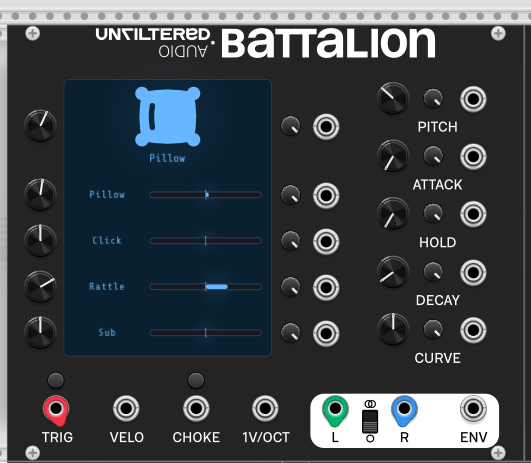The image size is (531, 463).
Task: Click the Pillow level slider
Action: point(206,195)
